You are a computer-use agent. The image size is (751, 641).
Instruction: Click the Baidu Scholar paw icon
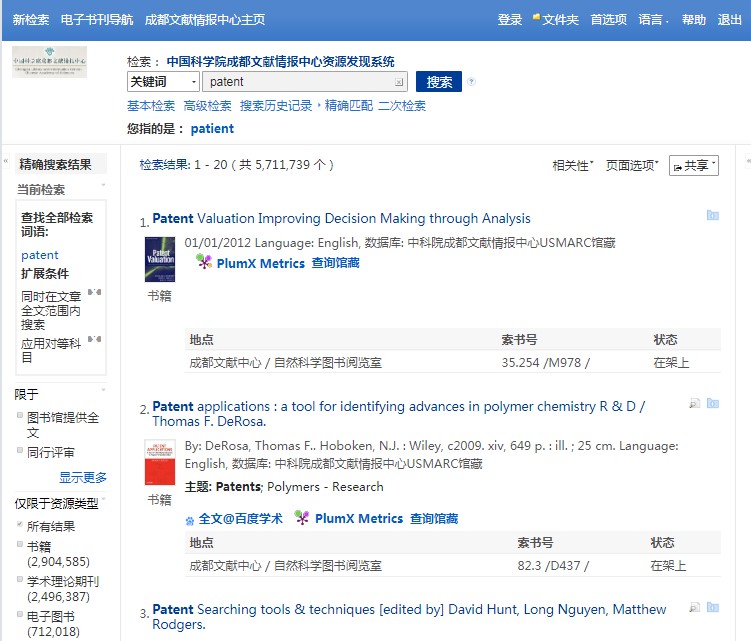coord(190,521)
